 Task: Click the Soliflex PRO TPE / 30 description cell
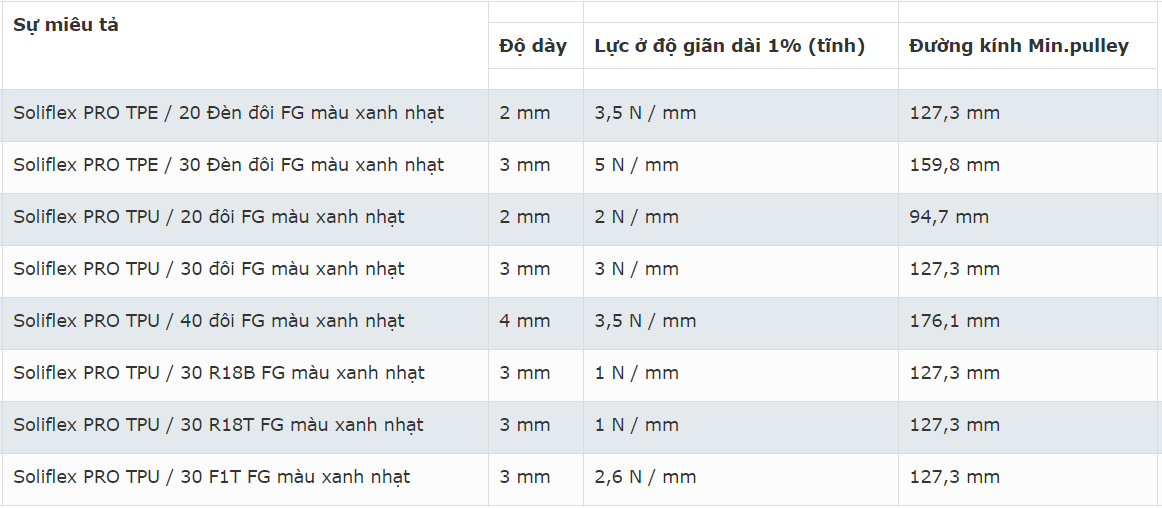coord(228,165)
